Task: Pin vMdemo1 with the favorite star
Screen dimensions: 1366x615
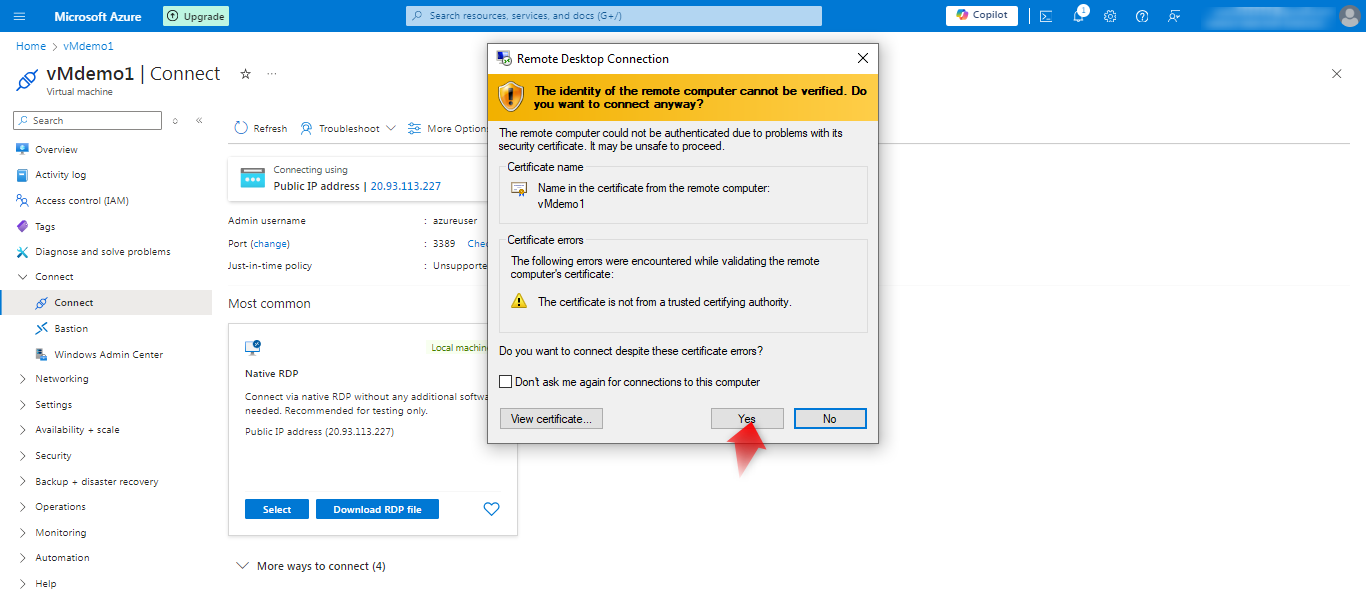Action: tap(245, 74)
